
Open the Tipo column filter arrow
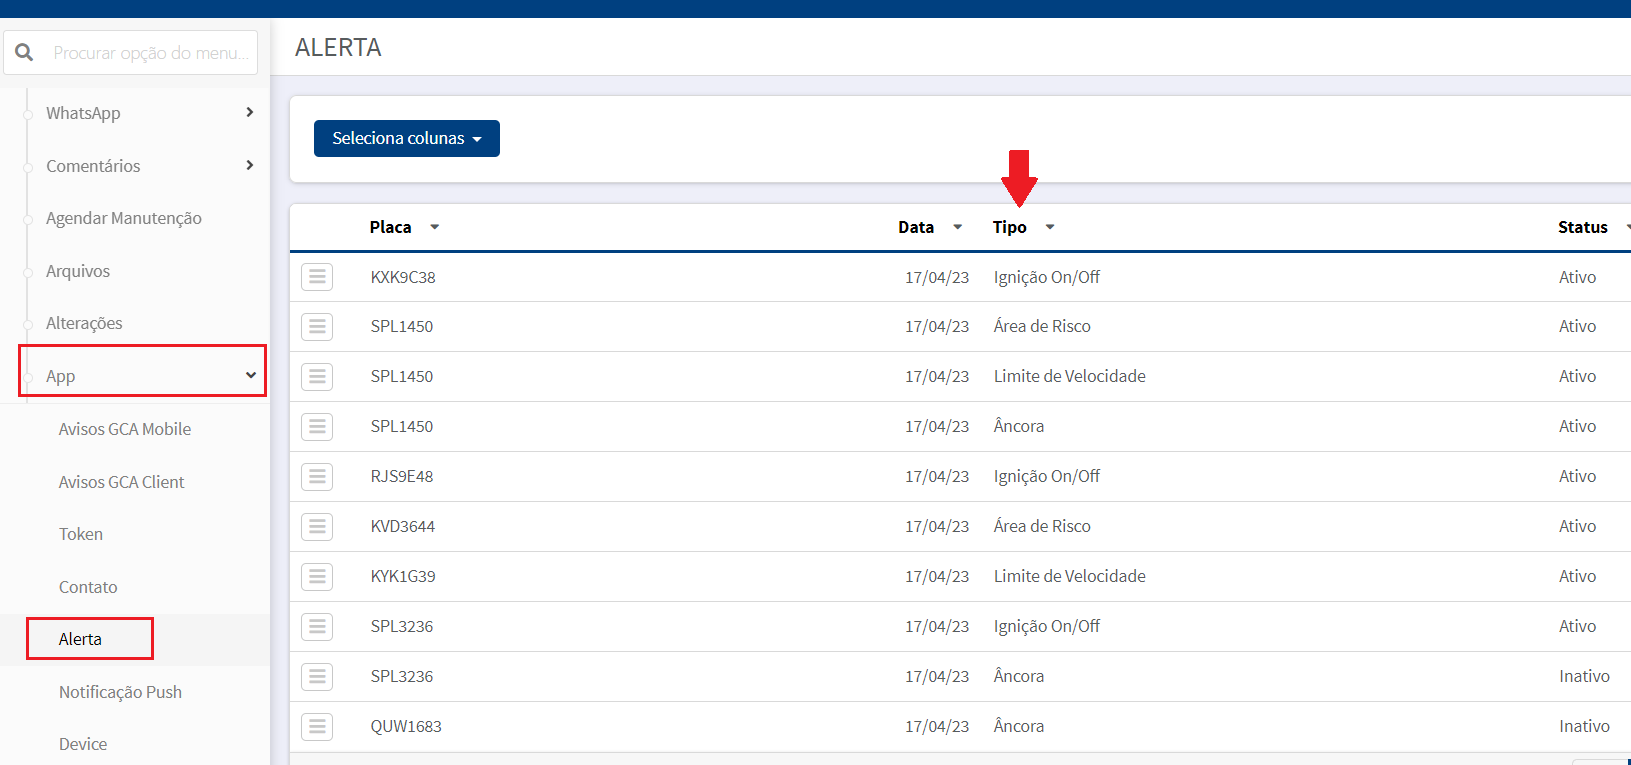[1050, 227]
